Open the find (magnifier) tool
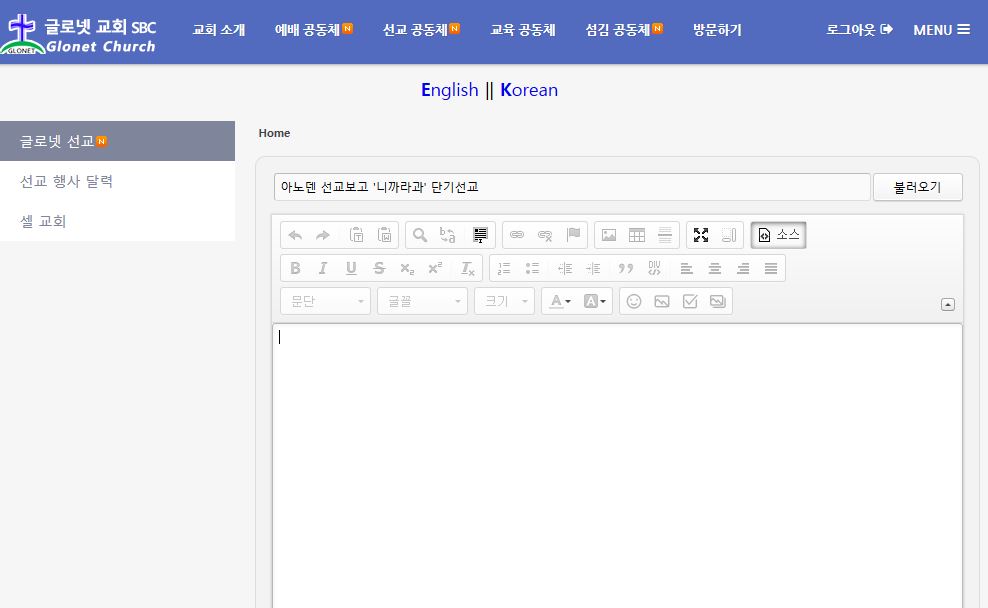988x608 pixels. (x=420, y=235)
